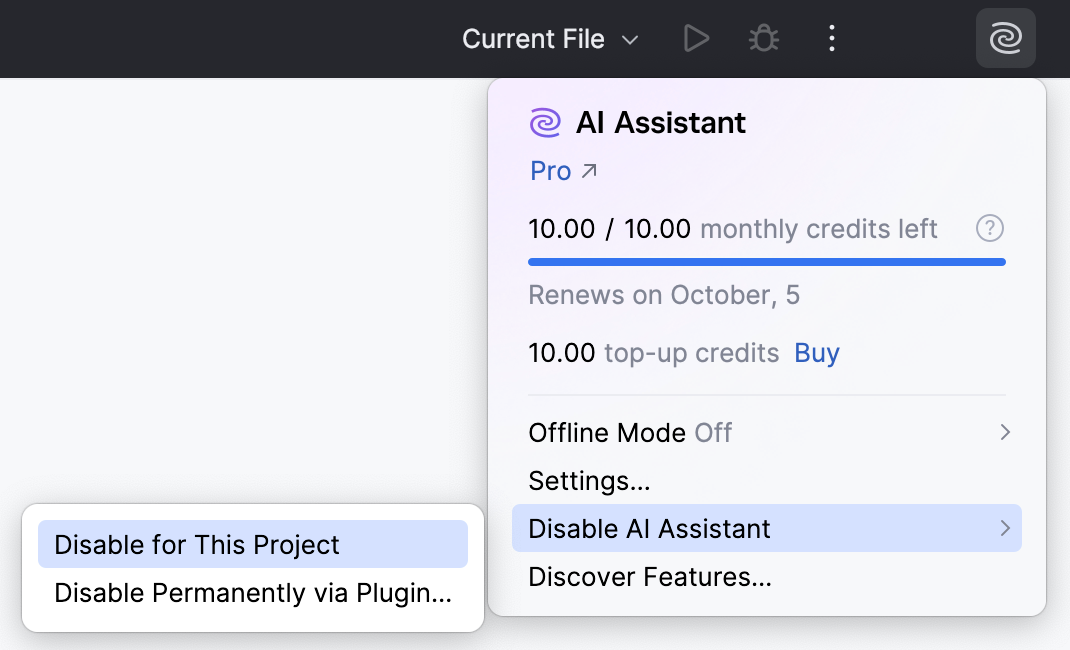1070x650 pixels.
Task: Expand the Disable AI Assistant submenu arrow
Action: point(1004,528)
